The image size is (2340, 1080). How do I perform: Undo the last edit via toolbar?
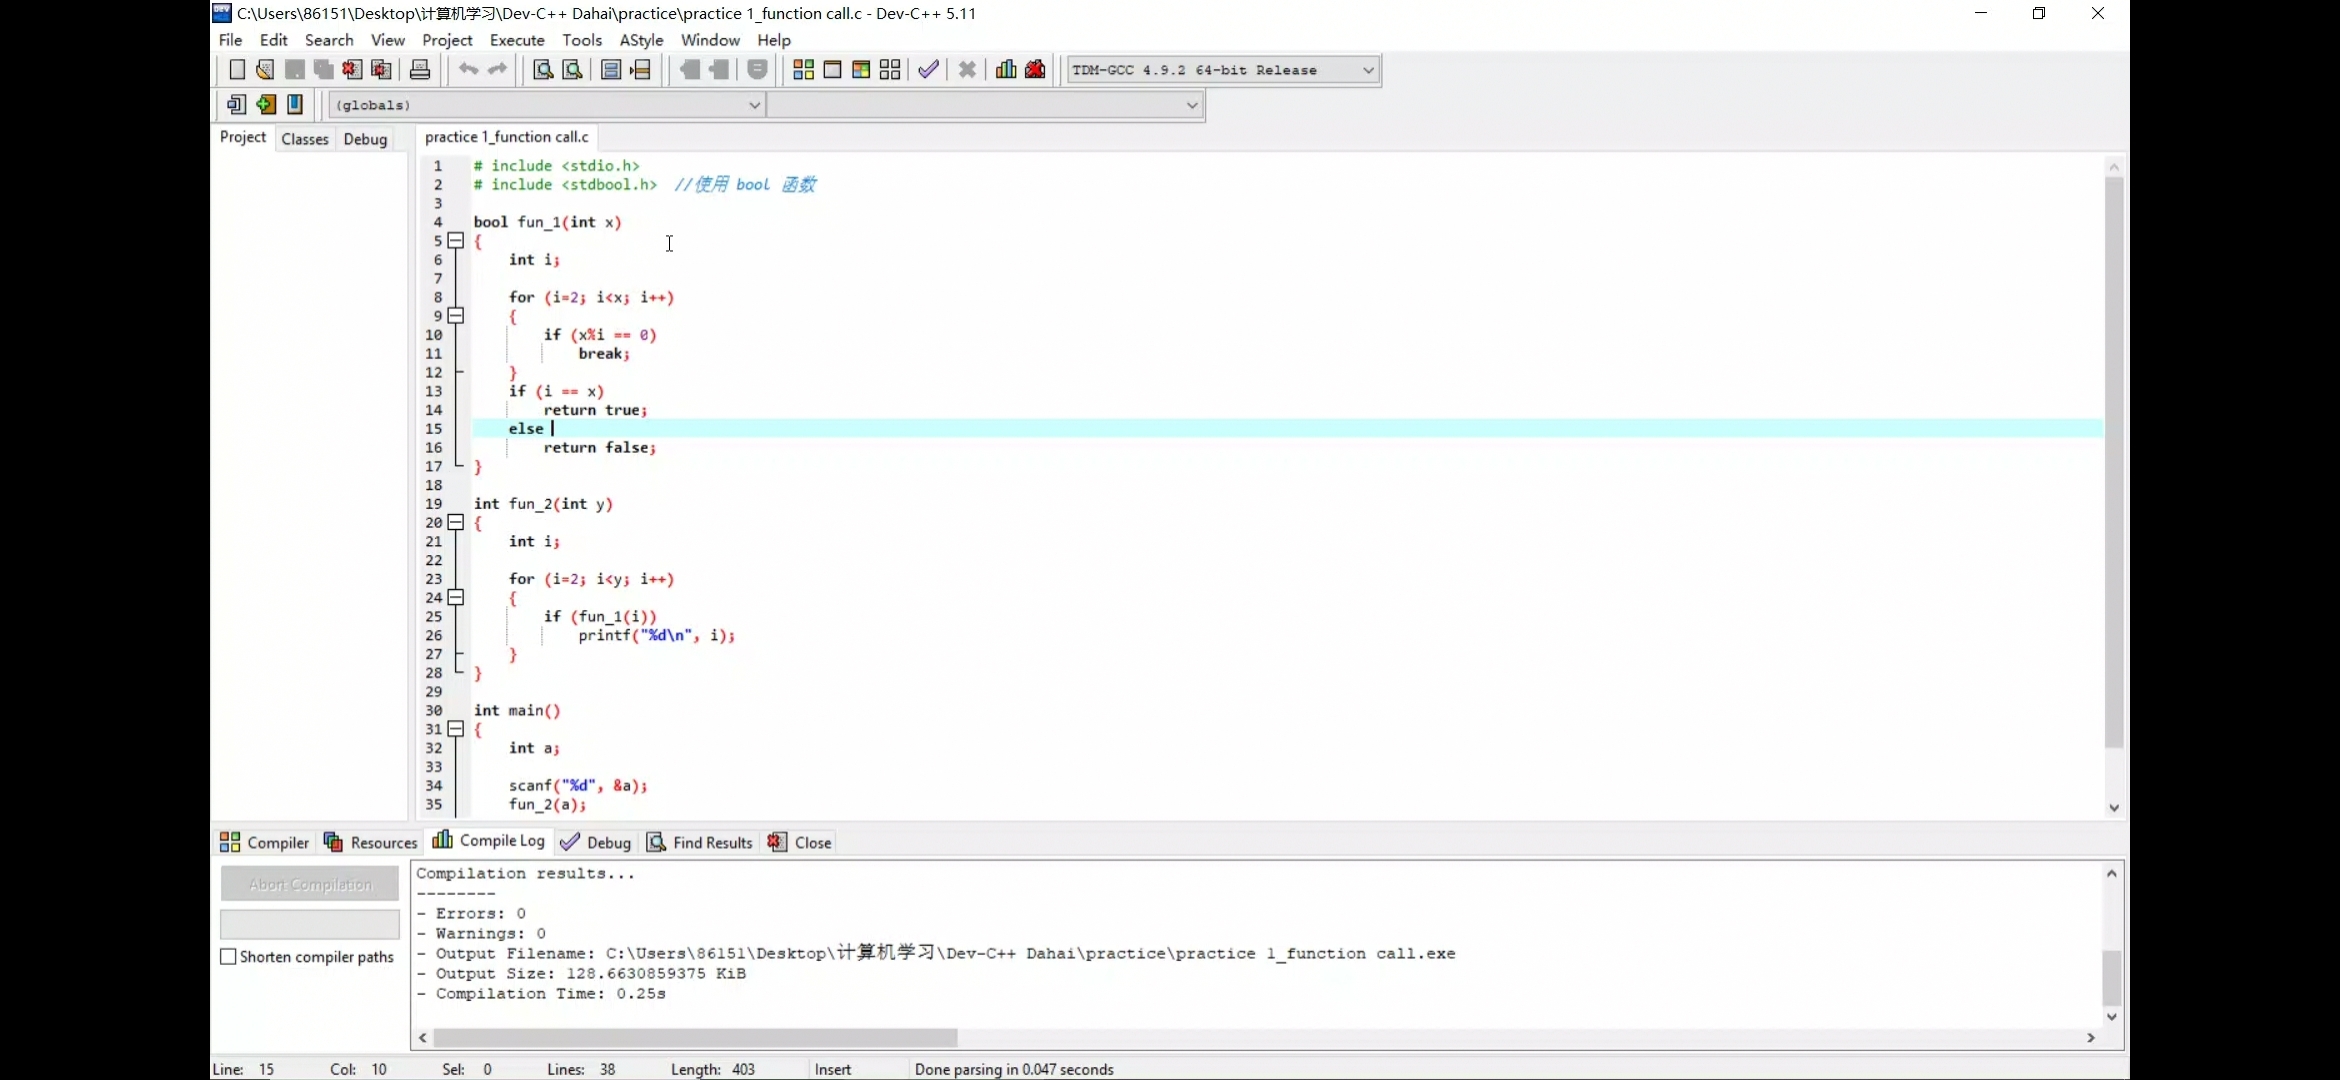pos(468,70)
